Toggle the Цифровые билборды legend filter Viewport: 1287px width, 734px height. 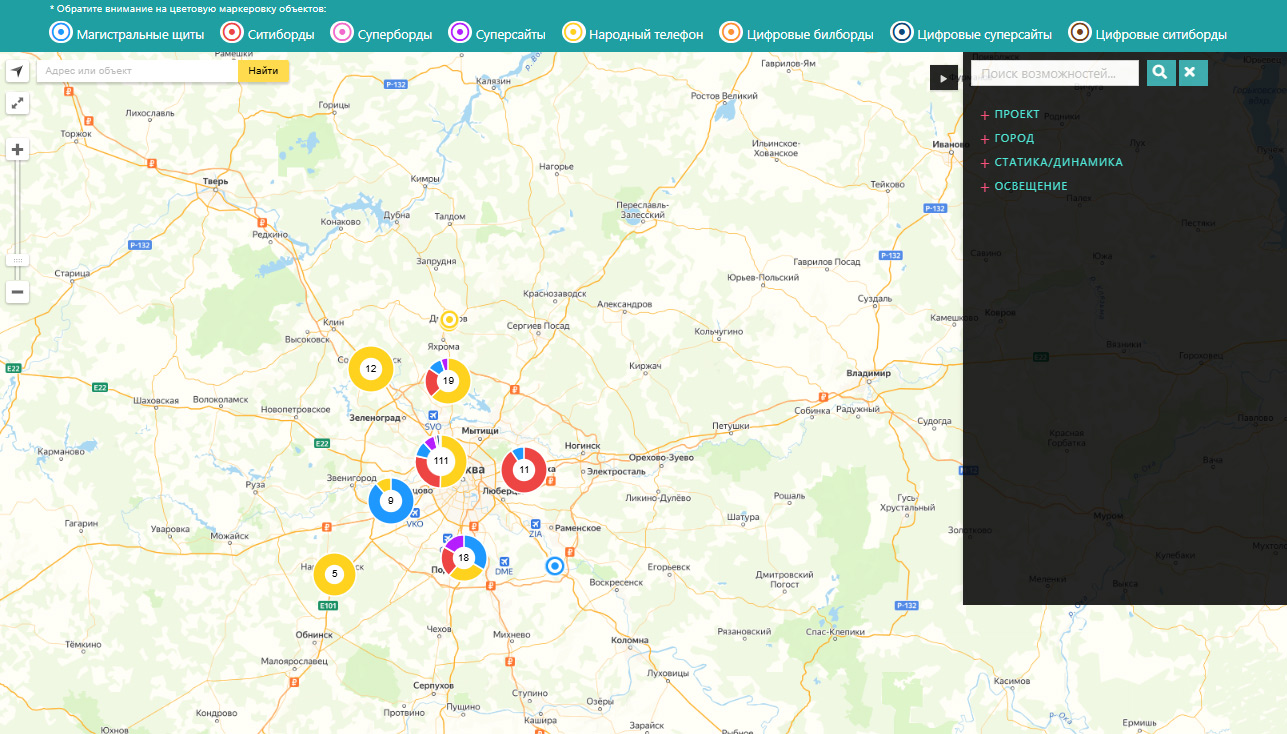pos(796,34)
